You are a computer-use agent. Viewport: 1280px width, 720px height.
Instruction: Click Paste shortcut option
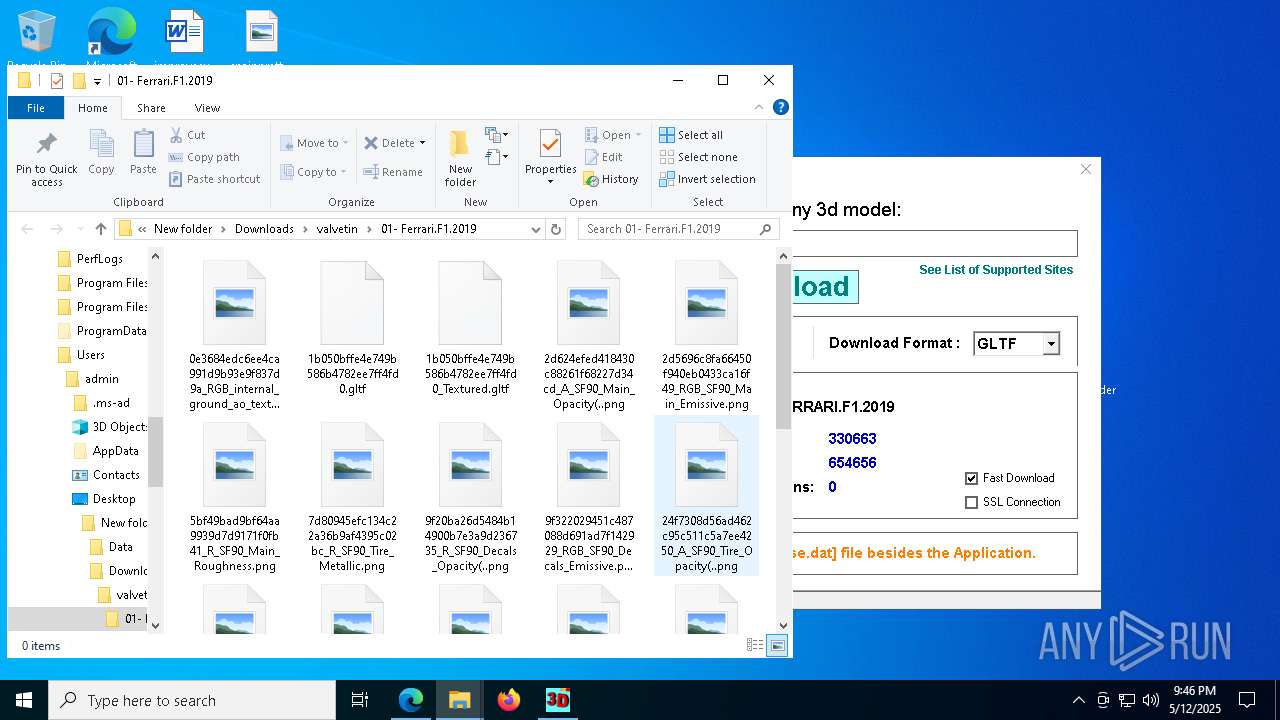click(214, 179)
